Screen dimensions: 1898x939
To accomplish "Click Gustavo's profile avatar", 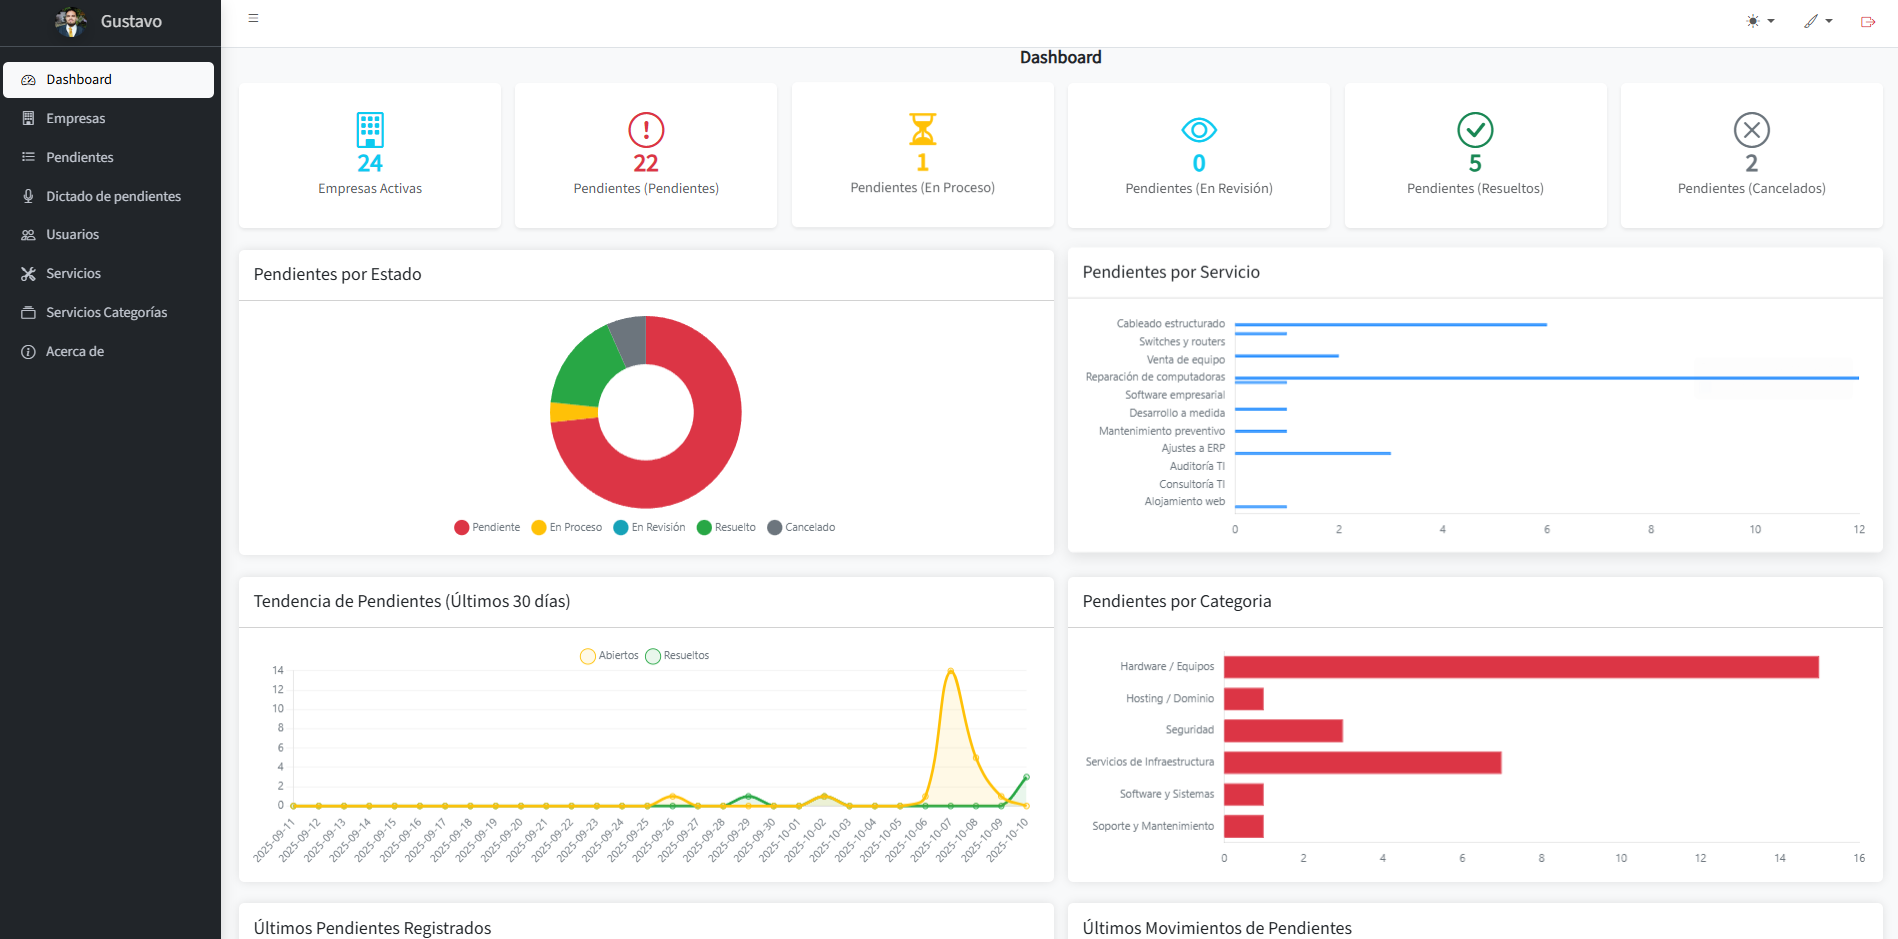I will point(70,21).
